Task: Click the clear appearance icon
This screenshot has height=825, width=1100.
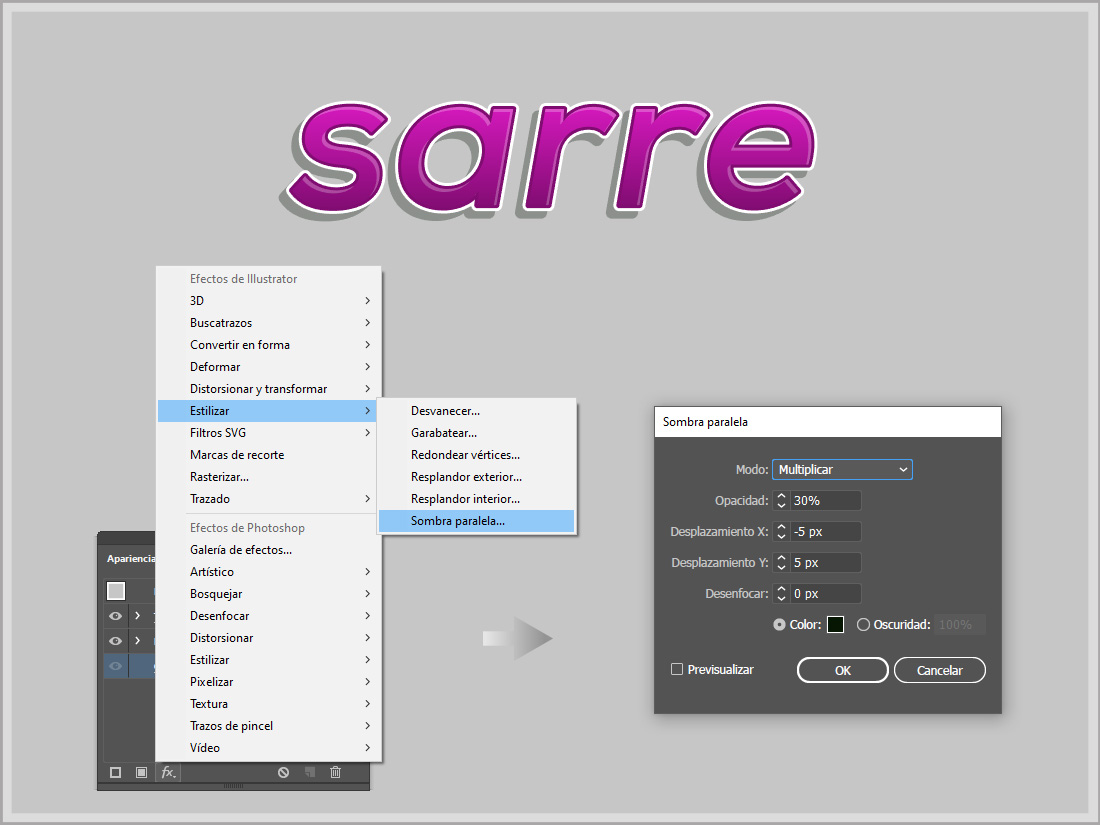Action: [x=284, y=772]
